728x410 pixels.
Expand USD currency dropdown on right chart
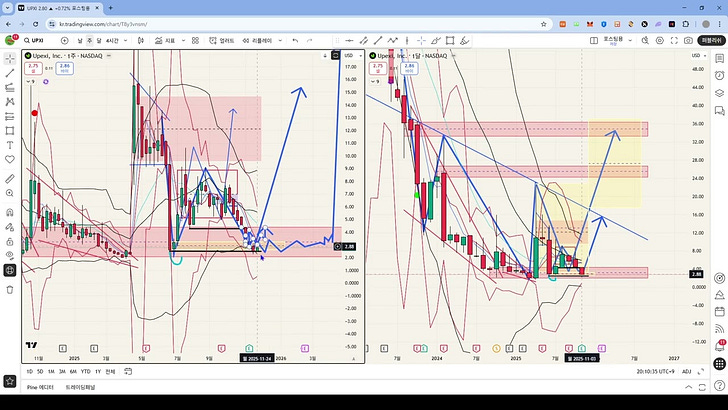[699, 56]
